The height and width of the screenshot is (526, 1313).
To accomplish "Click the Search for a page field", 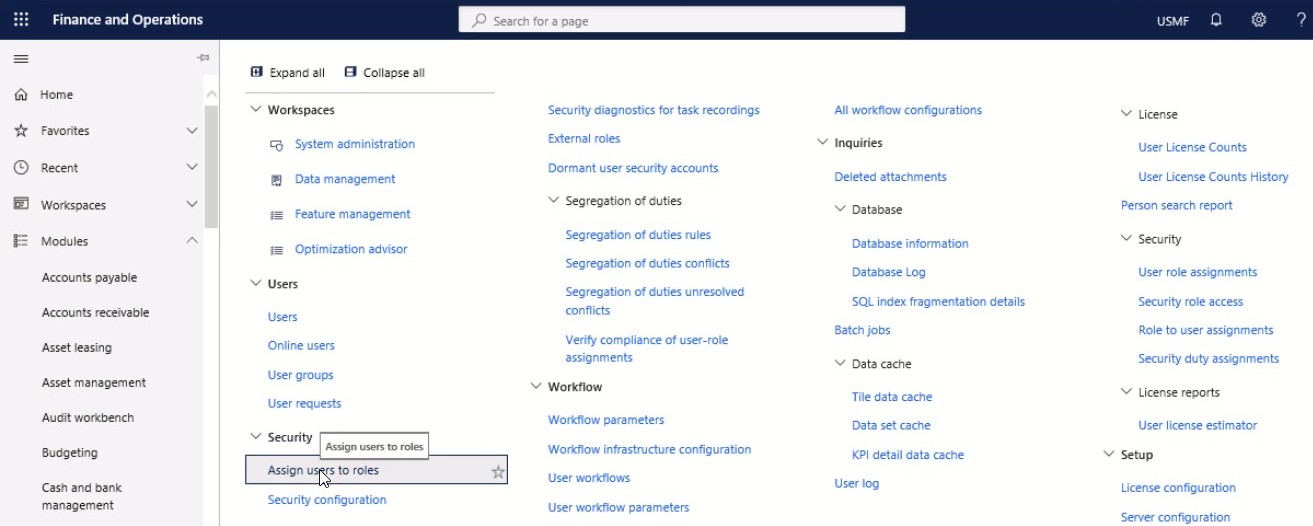I will [681, 20].
